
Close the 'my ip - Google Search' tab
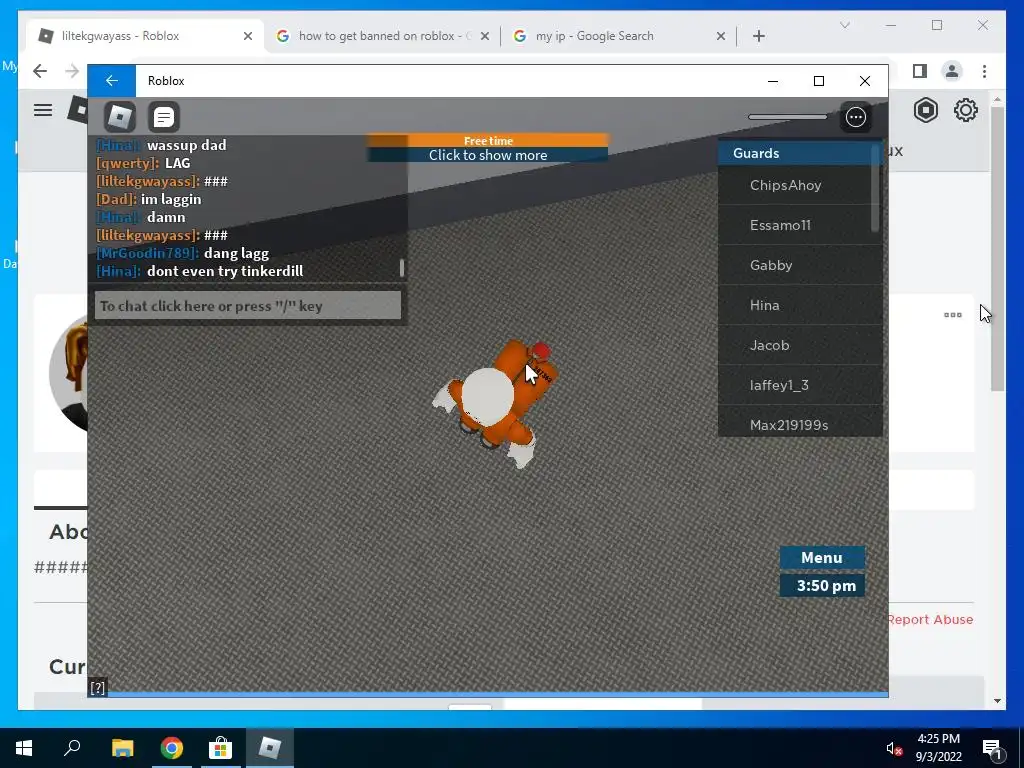720,36
